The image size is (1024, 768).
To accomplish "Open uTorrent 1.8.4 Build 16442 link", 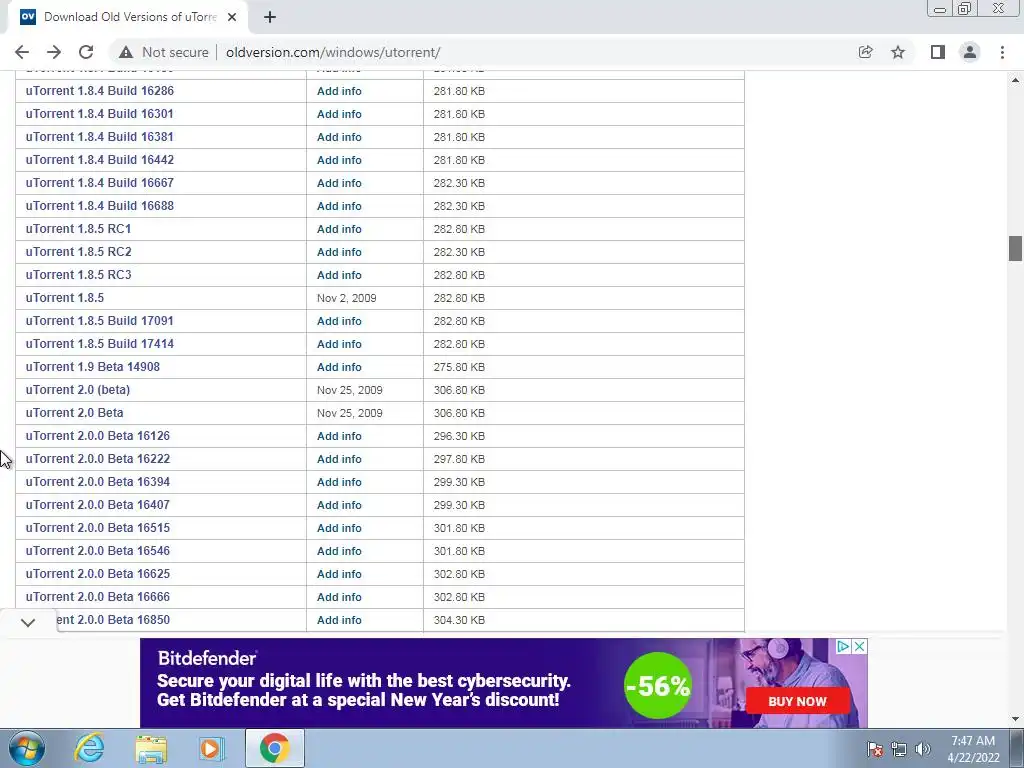I will [100, 159].
